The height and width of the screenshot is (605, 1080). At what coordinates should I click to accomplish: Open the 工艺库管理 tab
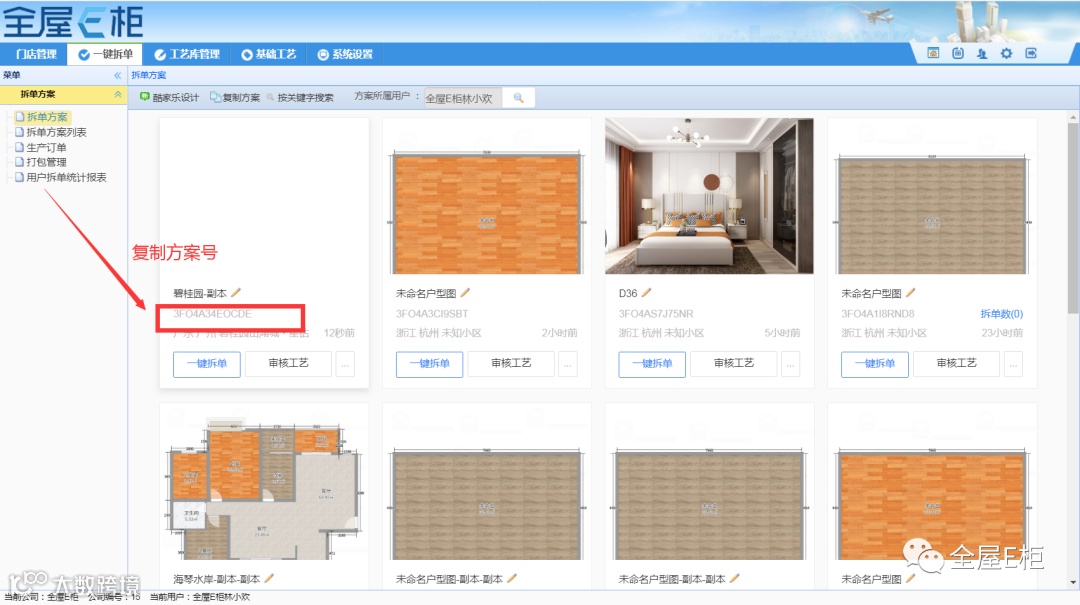(187, 54)
